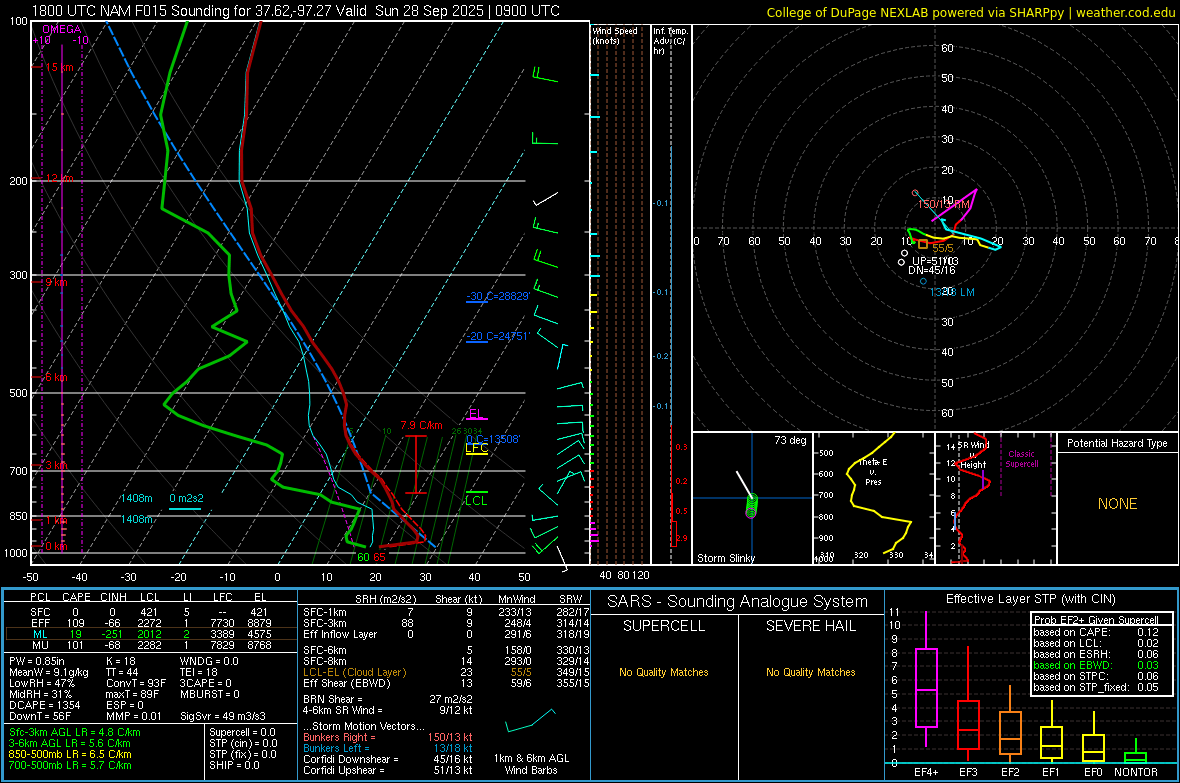The height and width of the screenshot is (783, 1180).
Task: Click the 'Prob EF2+ Given Supercell' heading
Action: click(x=1096, y=620)
